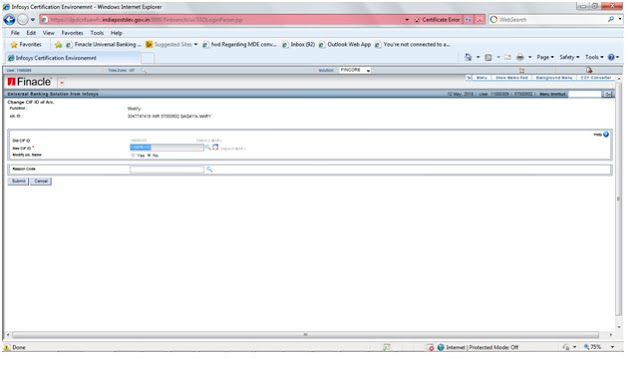Click the browser Back arrow button

(9, 19)
